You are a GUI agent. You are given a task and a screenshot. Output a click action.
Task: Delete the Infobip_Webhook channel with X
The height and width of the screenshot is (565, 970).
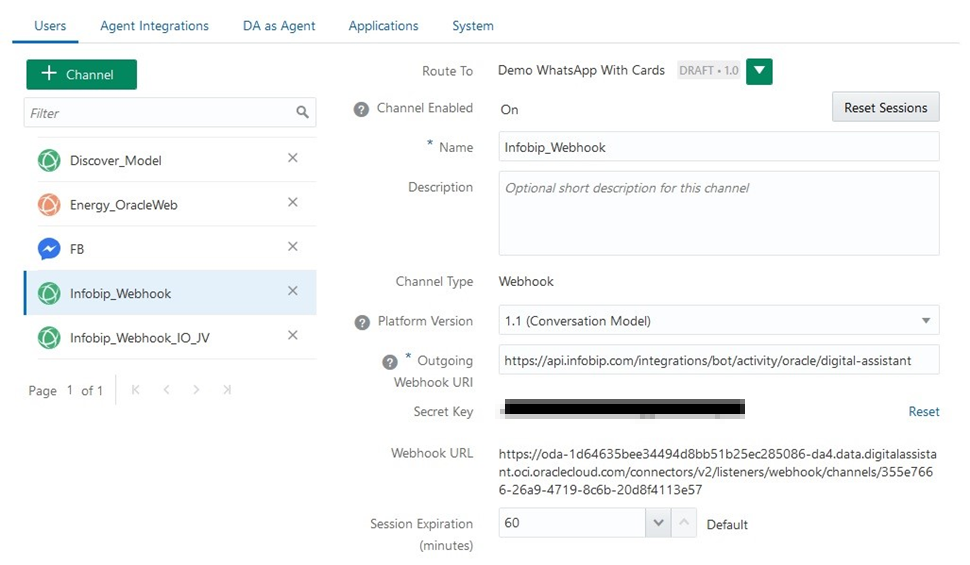pyautogui.click(x=293, y=291)
